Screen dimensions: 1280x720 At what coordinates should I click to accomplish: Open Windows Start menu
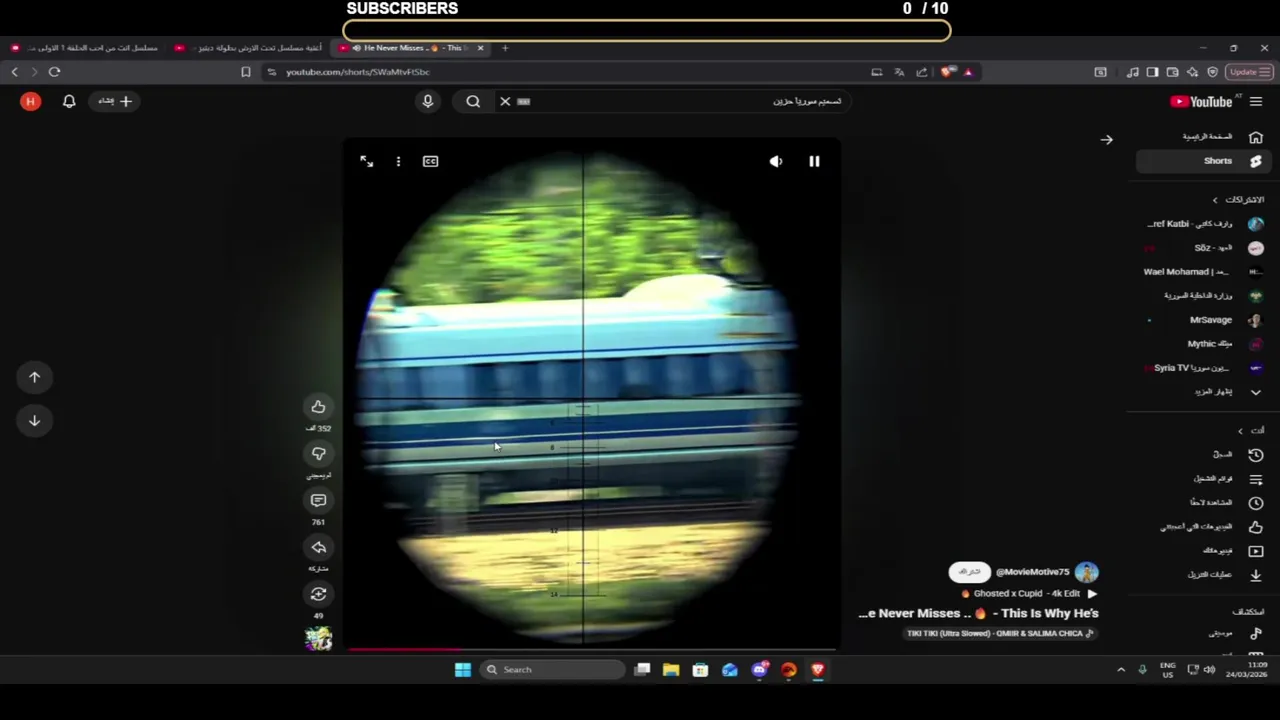(462, 670)
